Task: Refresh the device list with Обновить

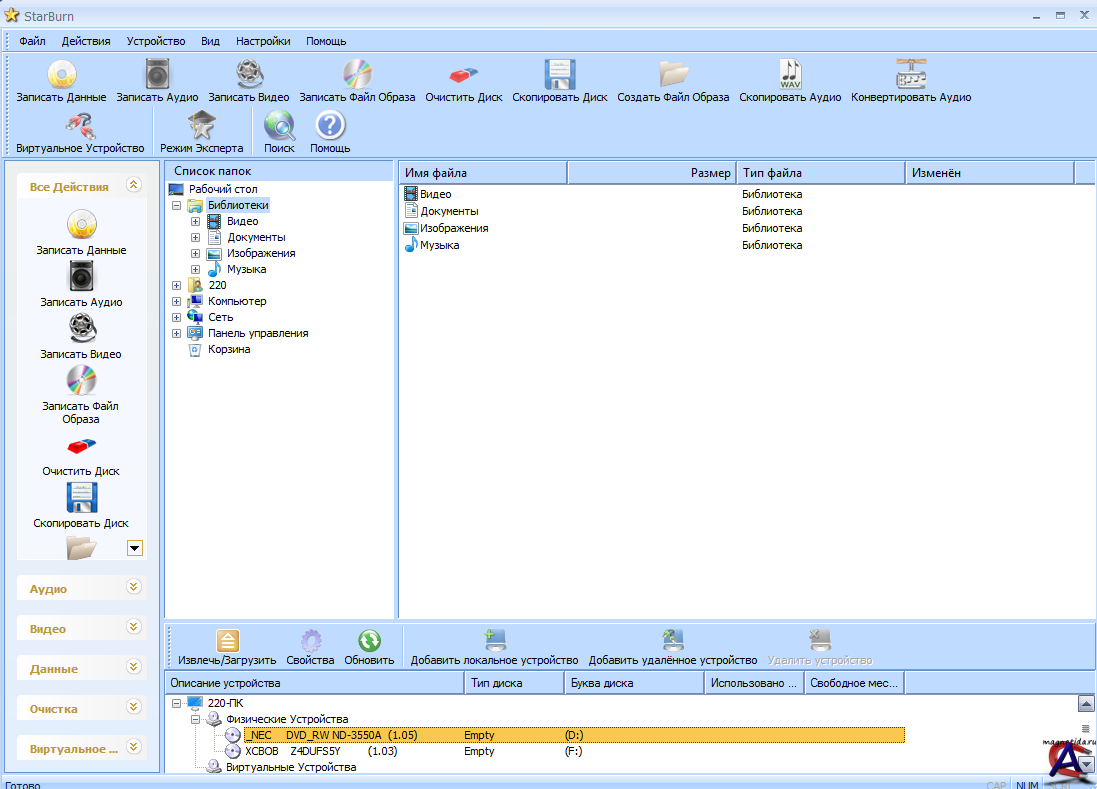Action: [369, 646]
